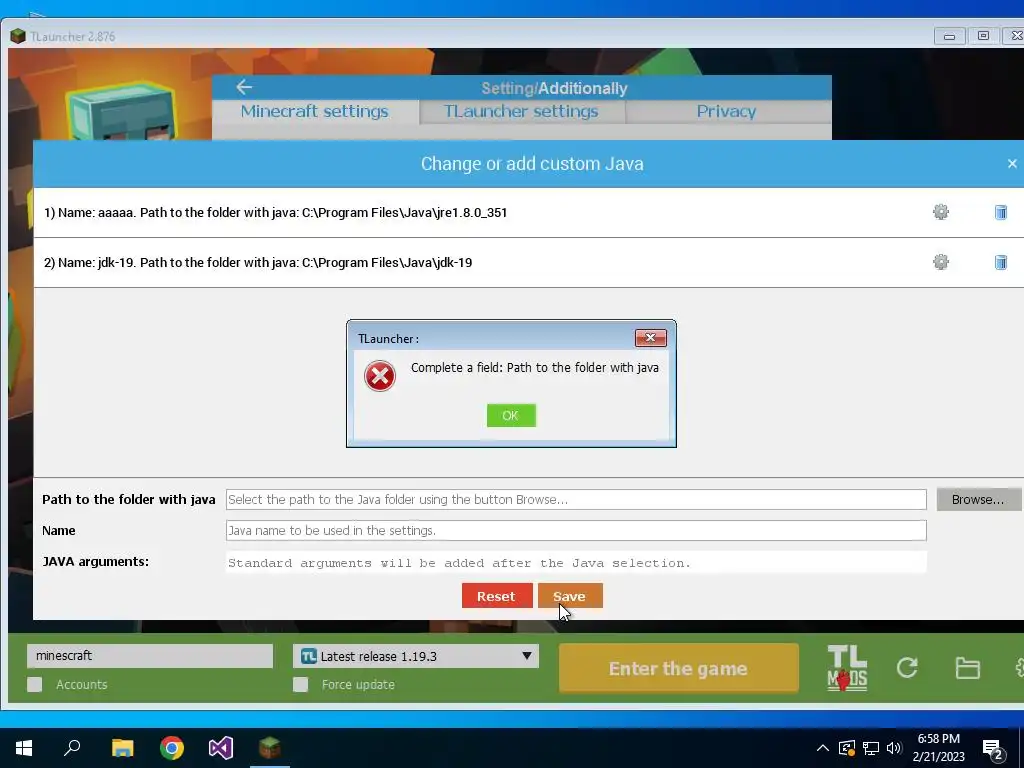The image size is (1024, 768).
Task: Click the JAVA arguments text area
Action: (x=576, y=562)
